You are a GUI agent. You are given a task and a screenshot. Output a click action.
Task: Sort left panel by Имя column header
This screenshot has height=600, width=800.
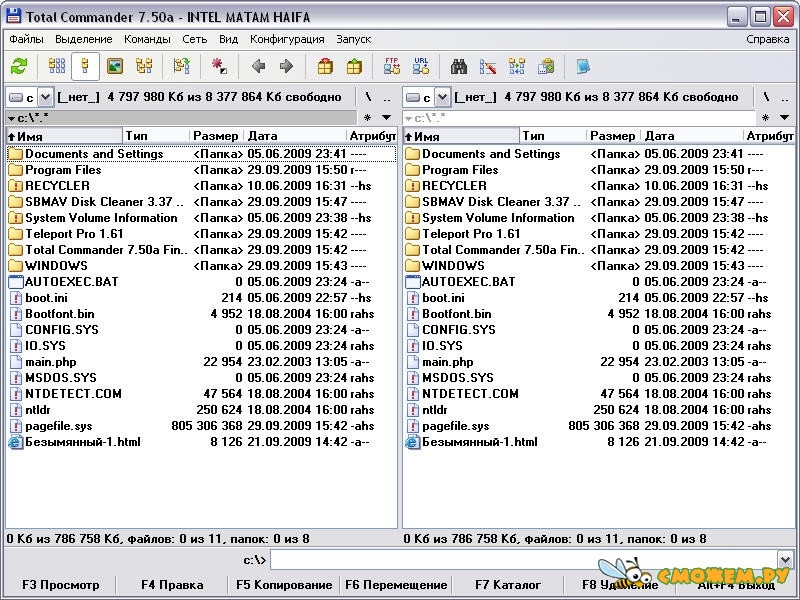tap(64, 136)
